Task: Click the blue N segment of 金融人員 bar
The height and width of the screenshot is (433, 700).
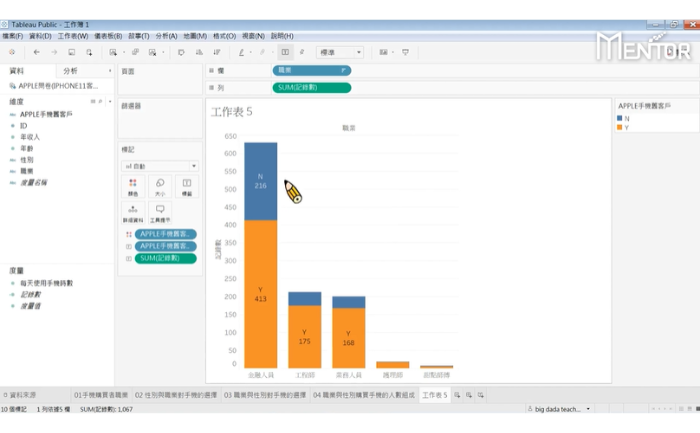Action: click(260, 180)
